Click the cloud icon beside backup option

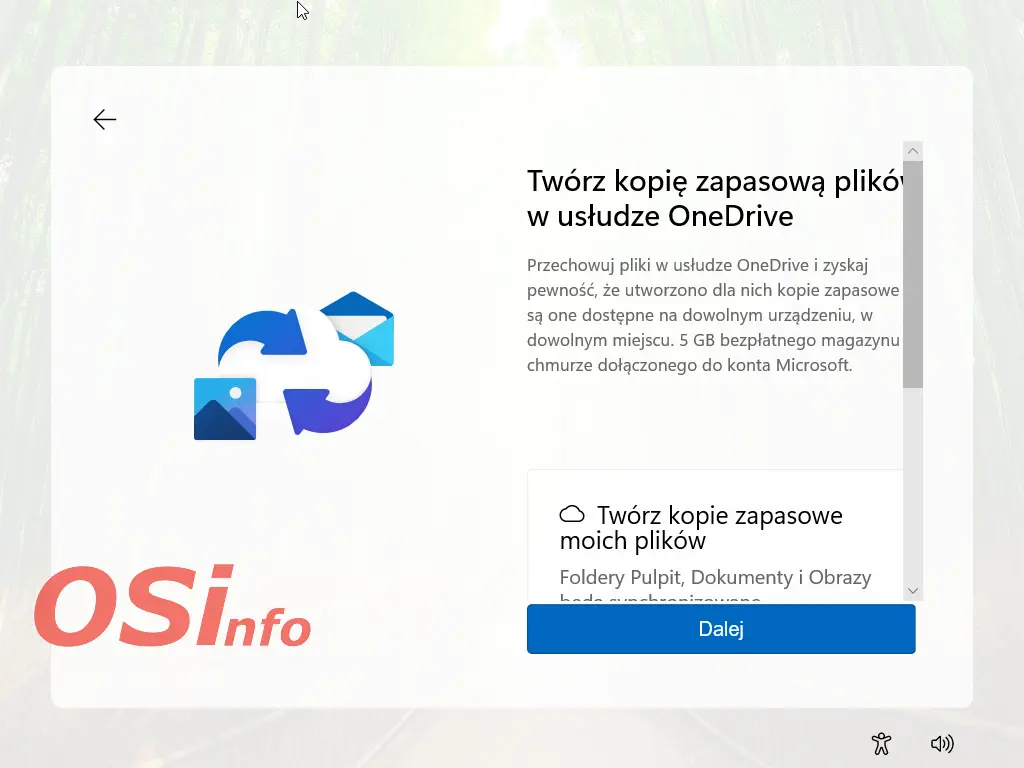point(572,514)
